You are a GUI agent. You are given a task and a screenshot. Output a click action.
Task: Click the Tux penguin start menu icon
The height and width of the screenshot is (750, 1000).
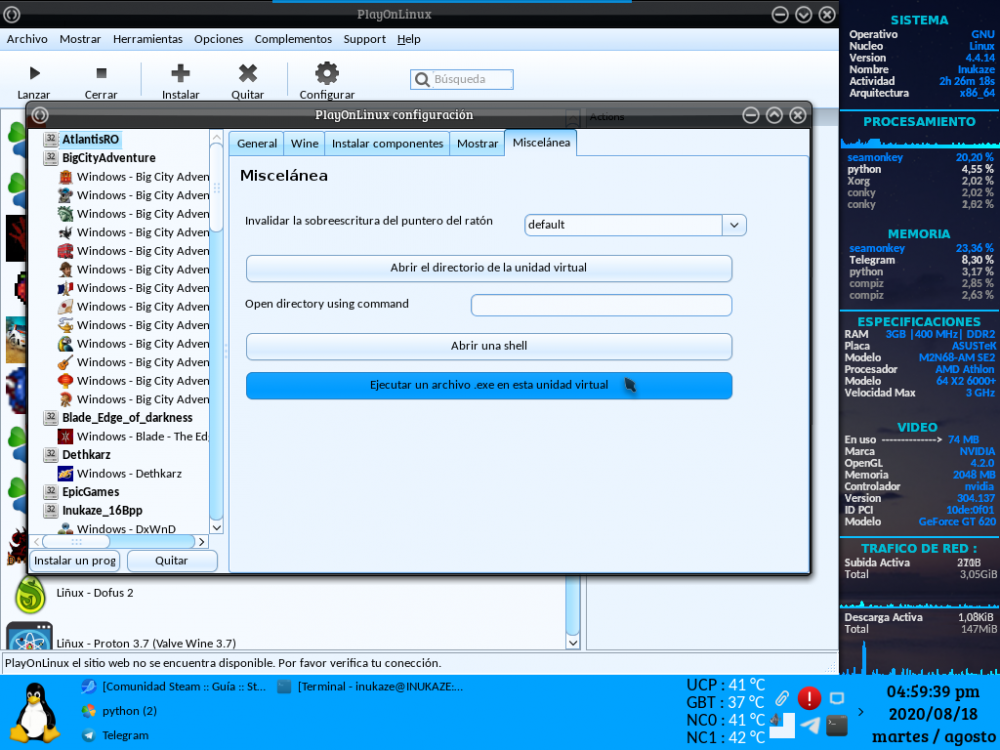pos(36,711)
